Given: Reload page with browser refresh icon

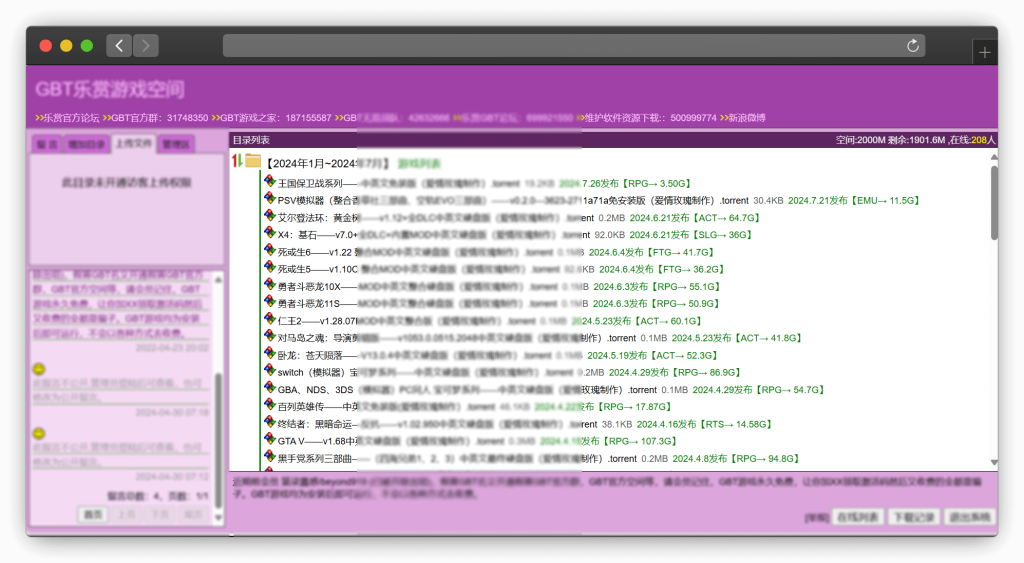Looking at the screenshot, I should point(912,46).
